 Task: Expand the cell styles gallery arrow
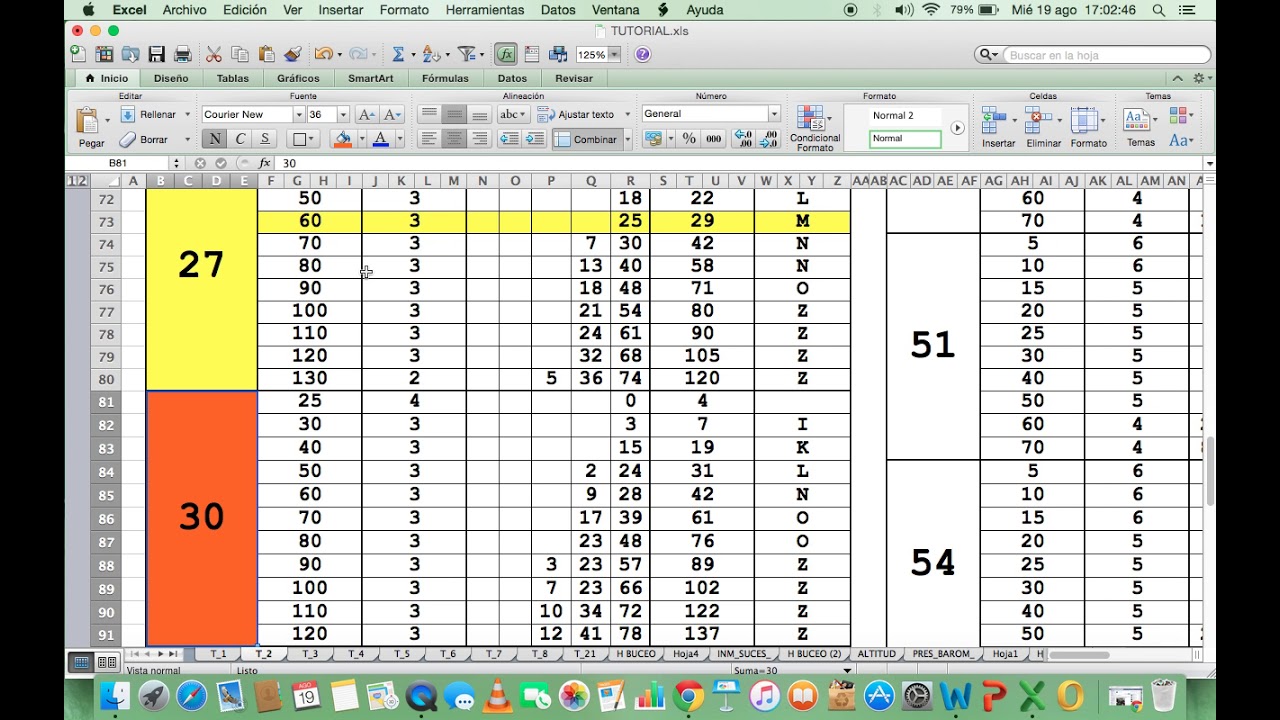coord(957,128)
